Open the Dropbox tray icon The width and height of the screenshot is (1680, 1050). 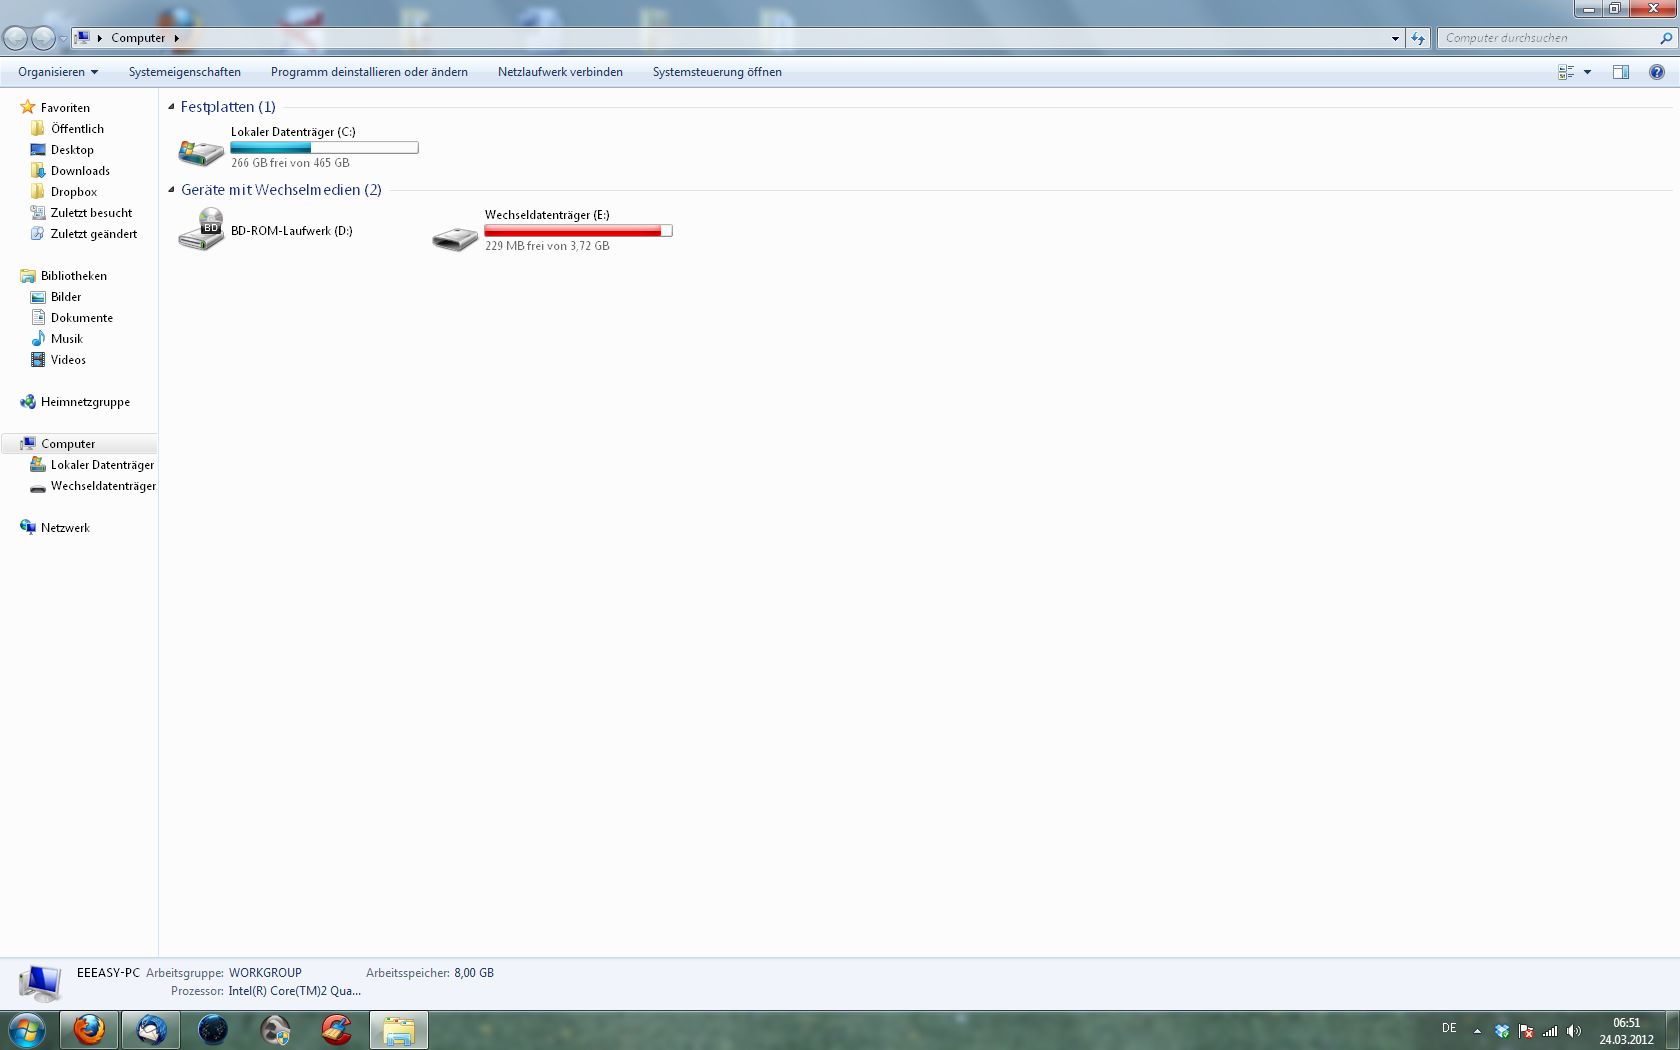(1502, 1031)
